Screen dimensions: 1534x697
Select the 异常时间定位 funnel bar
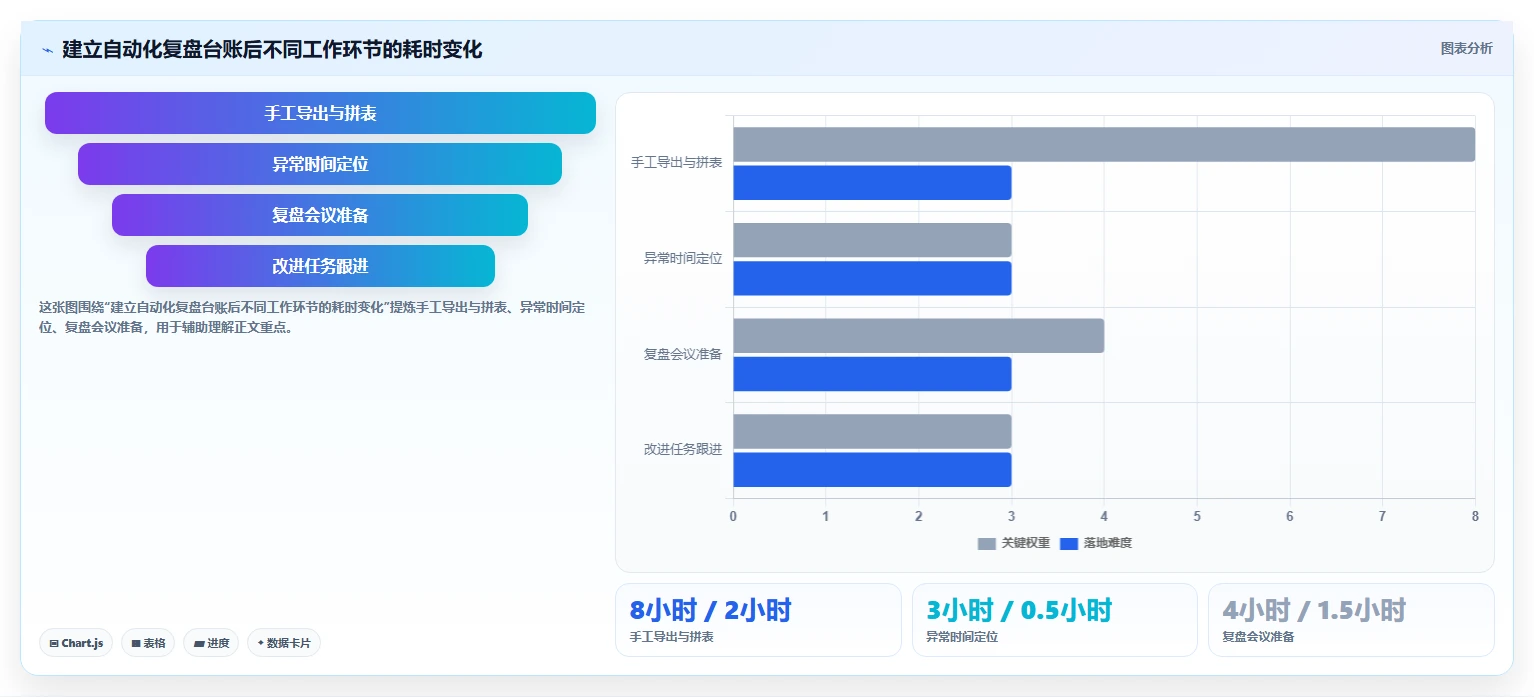(x=320, y=164)
